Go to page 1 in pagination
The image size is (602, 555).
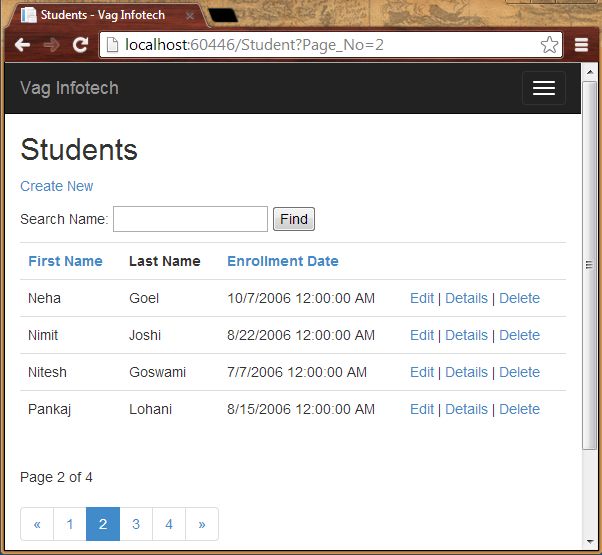[x=70, y=524]
